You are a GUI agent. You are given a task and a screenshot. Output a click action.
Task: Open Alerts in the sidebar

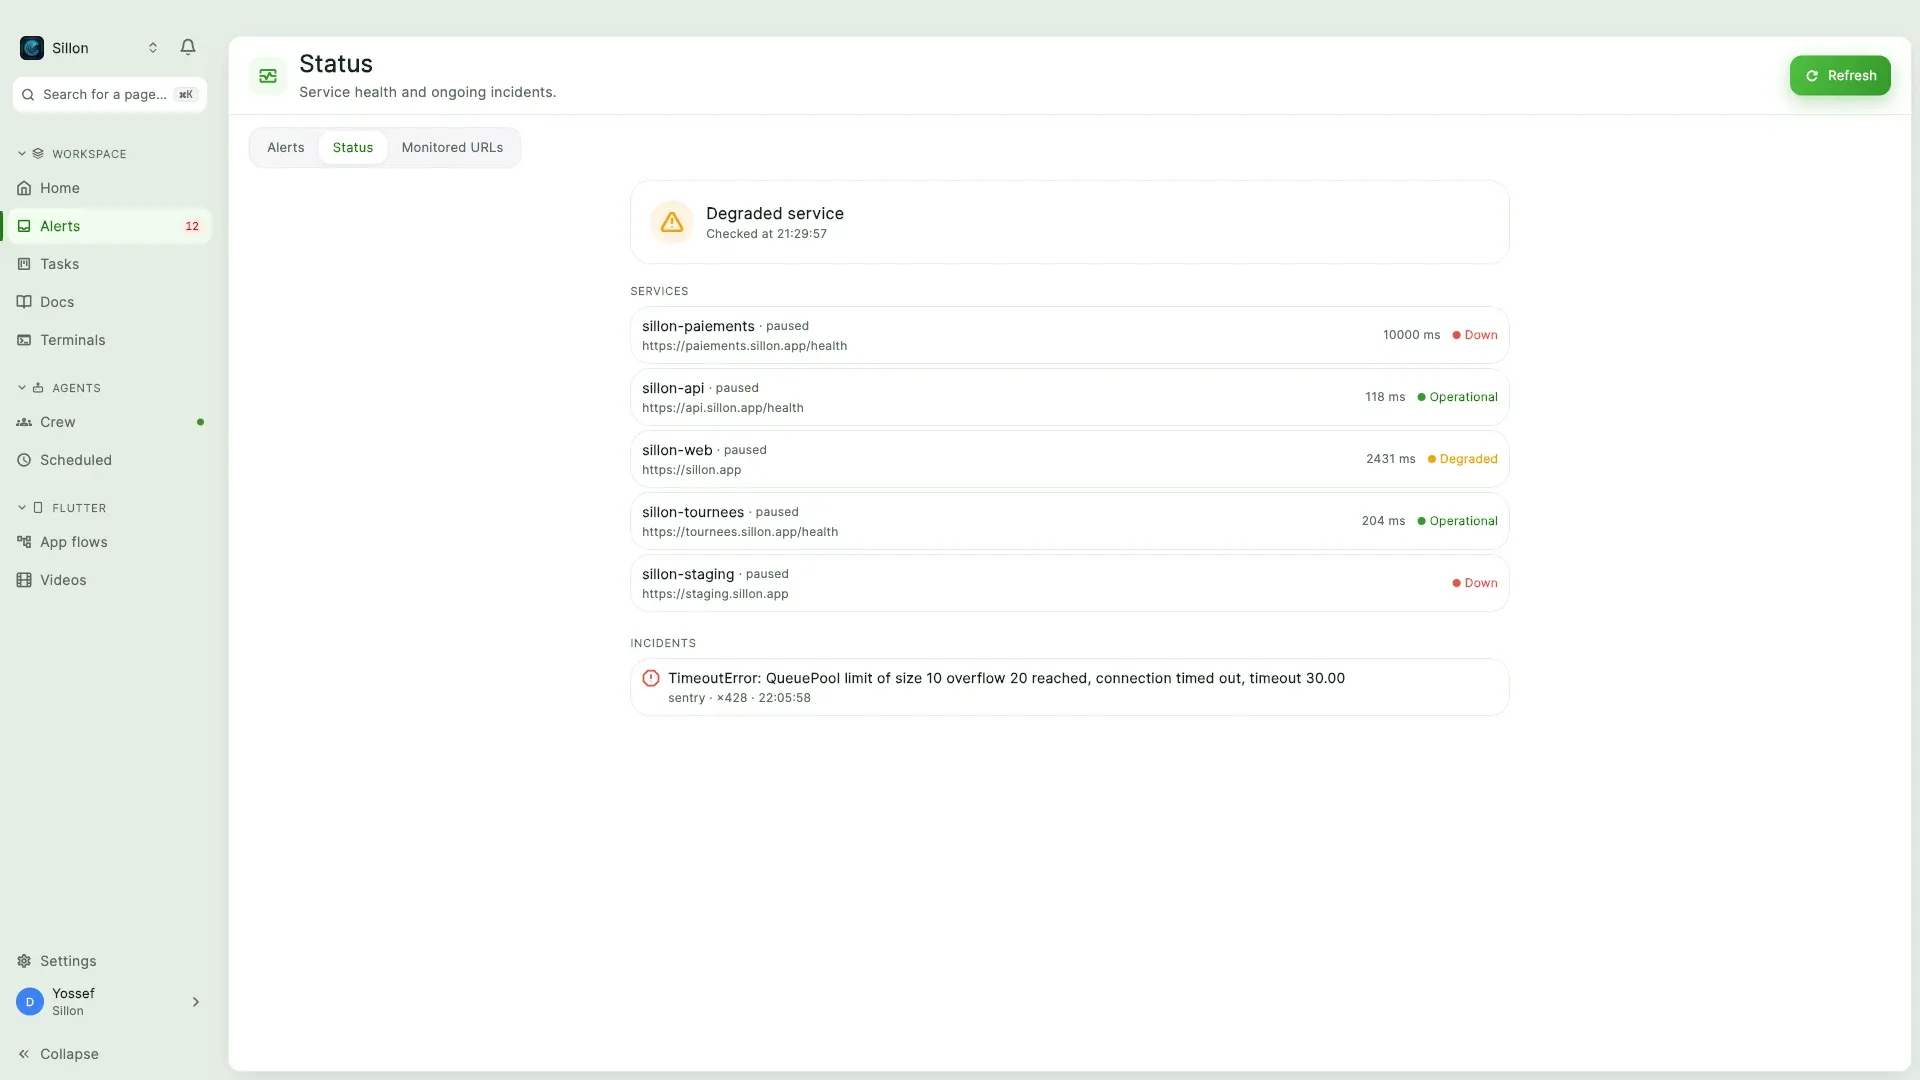110,226
